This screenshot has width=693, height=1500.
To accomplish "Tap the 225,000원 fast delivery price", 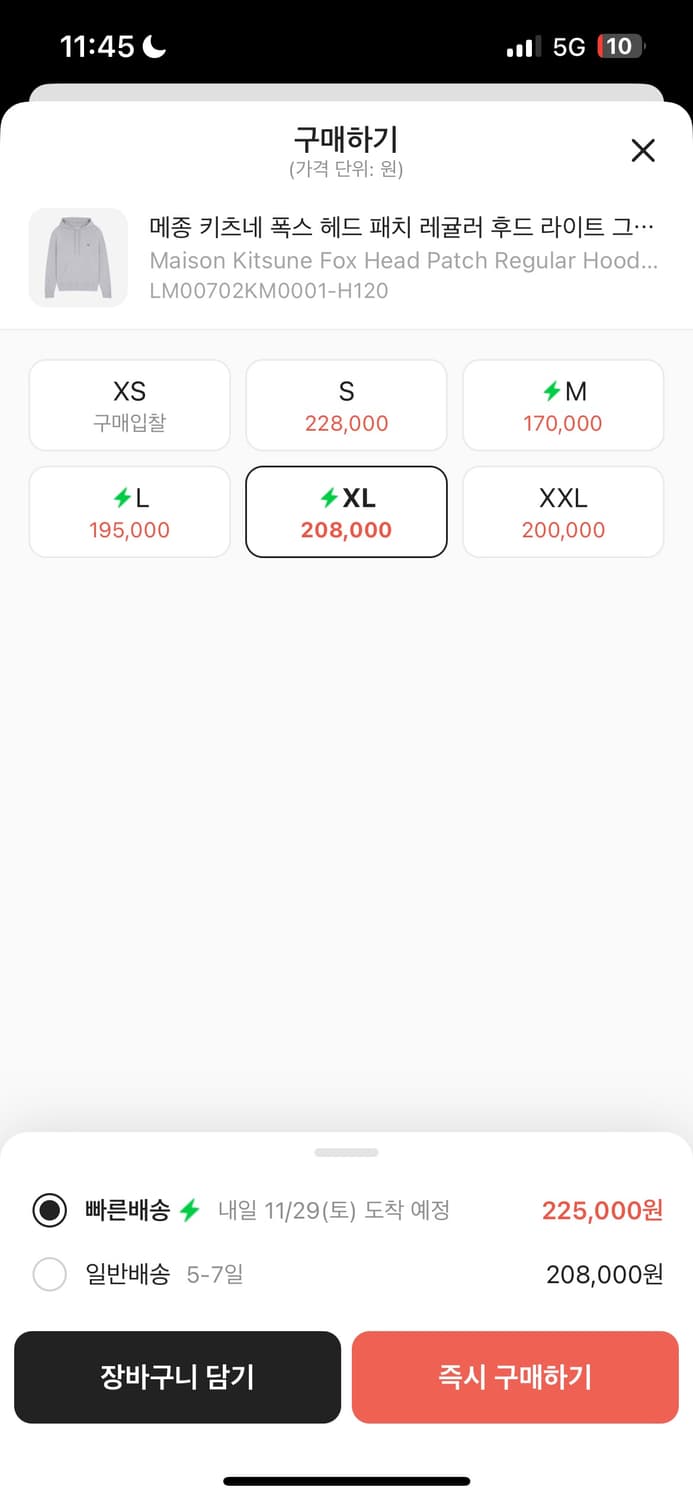I will (x=602, y=1211).
